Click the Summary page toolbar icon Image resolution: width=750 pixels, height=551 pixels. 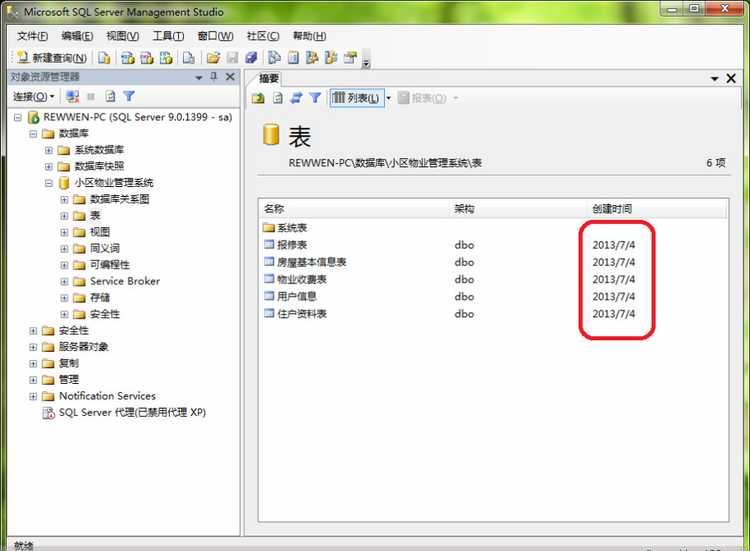293,58
